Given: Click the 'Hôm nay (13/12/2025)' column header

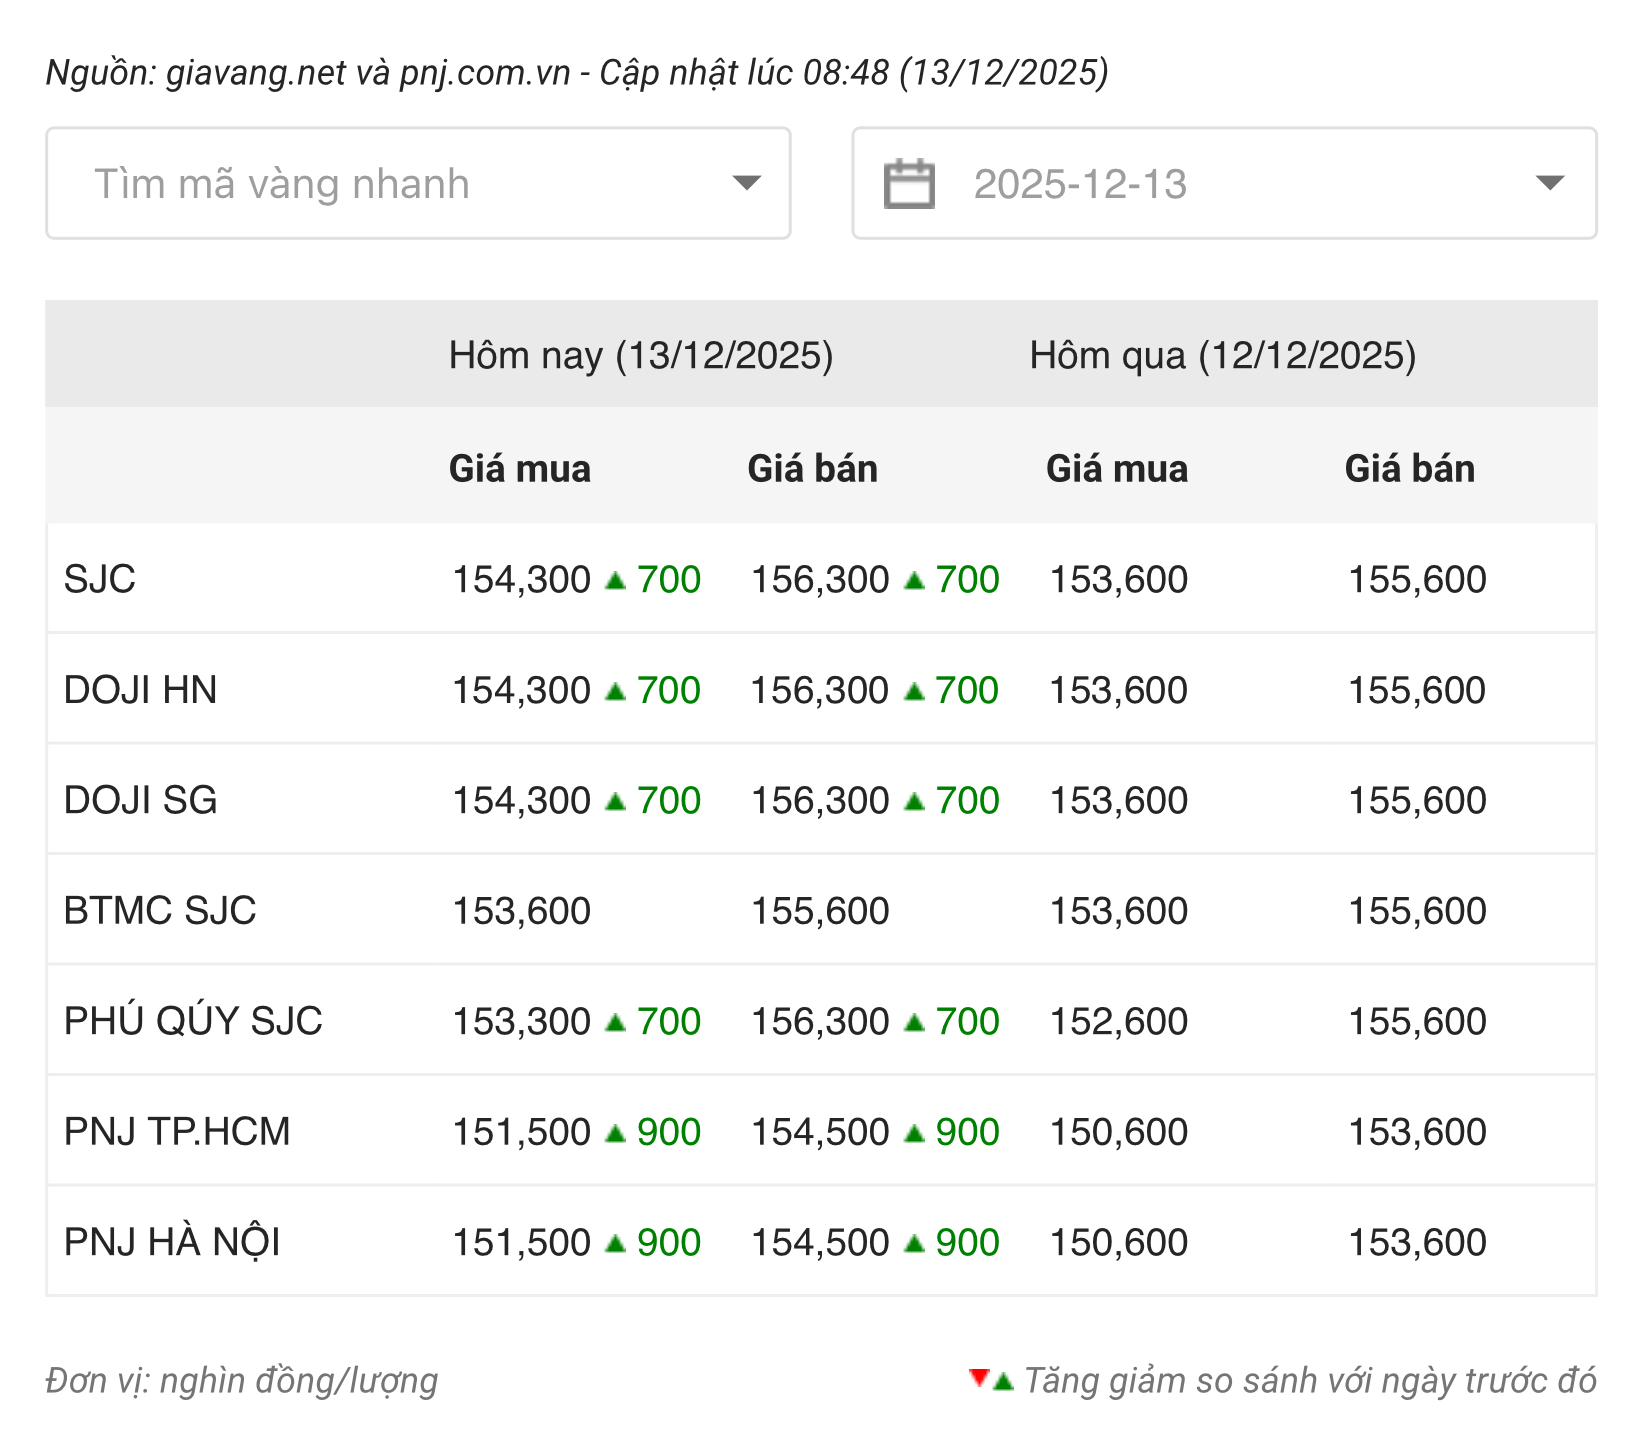Looking at the screenshot, I should (x=640, y=356).
